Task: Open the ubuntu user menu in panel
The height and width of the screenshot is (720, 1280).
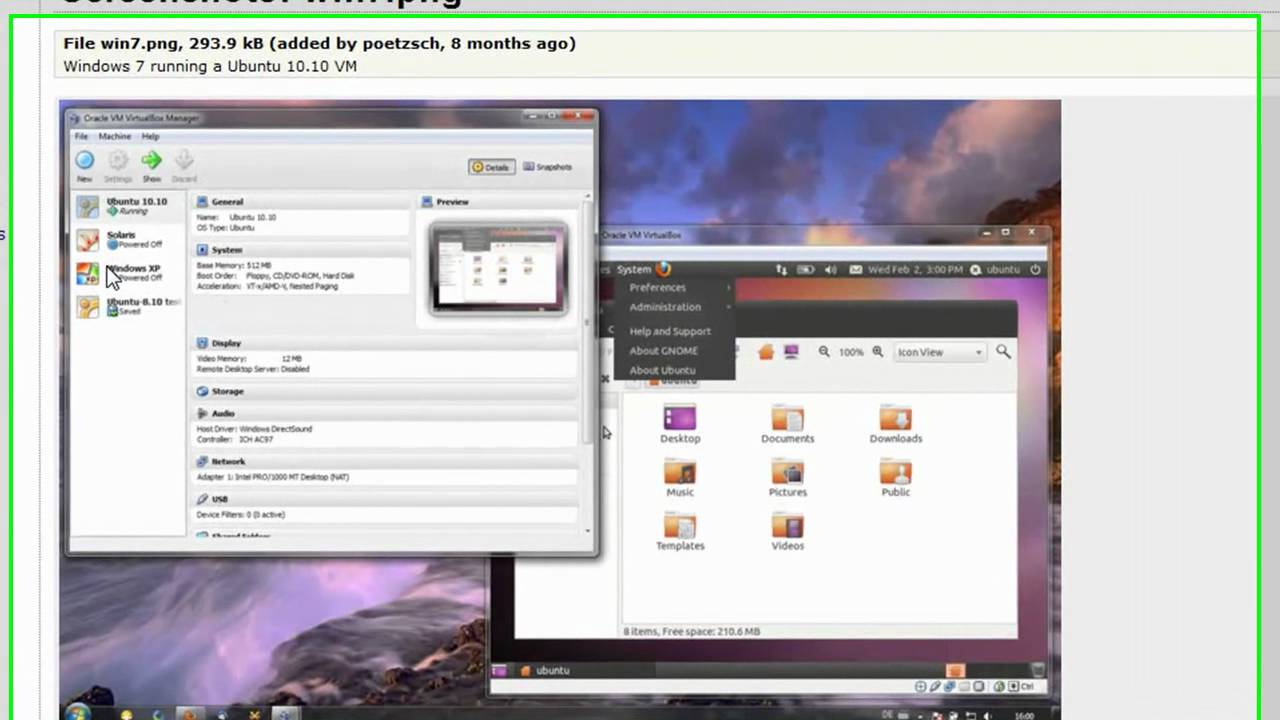Action: click(x=996, y=270)
